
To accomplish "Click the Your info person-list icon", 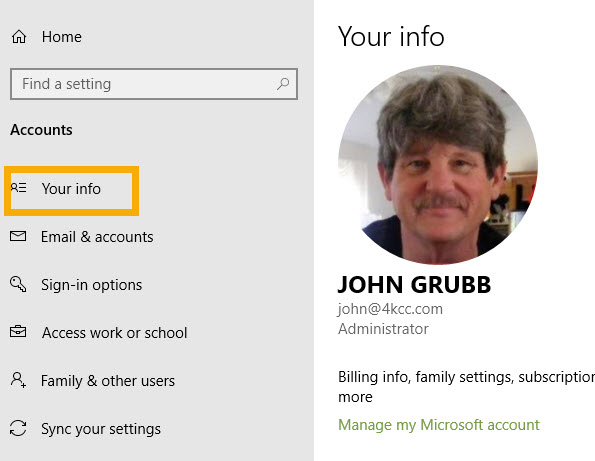I will [19, 188].
